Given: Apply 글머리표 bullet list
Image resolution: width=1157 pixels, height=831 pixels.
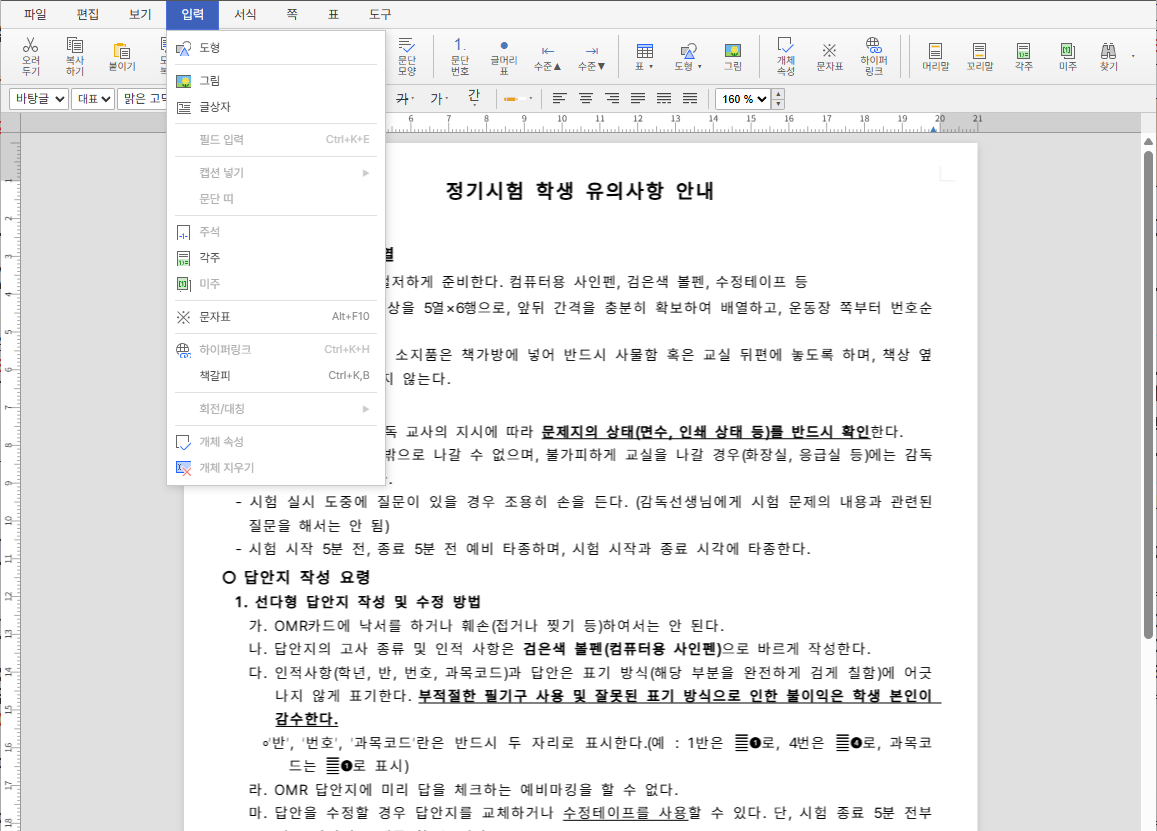Looking at the screenshot, I should pos(504,56).
